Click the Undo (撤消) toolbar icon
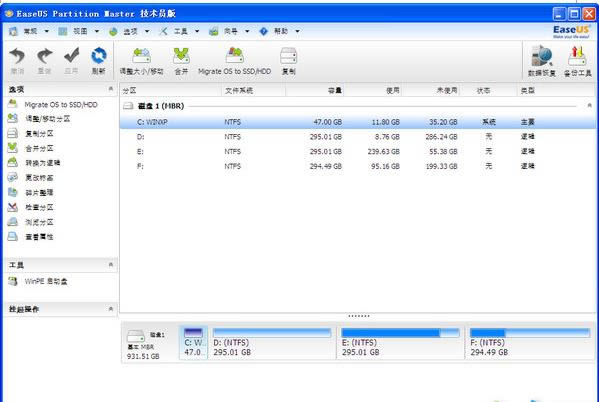 pyautogui.click(x=17, y=61)
